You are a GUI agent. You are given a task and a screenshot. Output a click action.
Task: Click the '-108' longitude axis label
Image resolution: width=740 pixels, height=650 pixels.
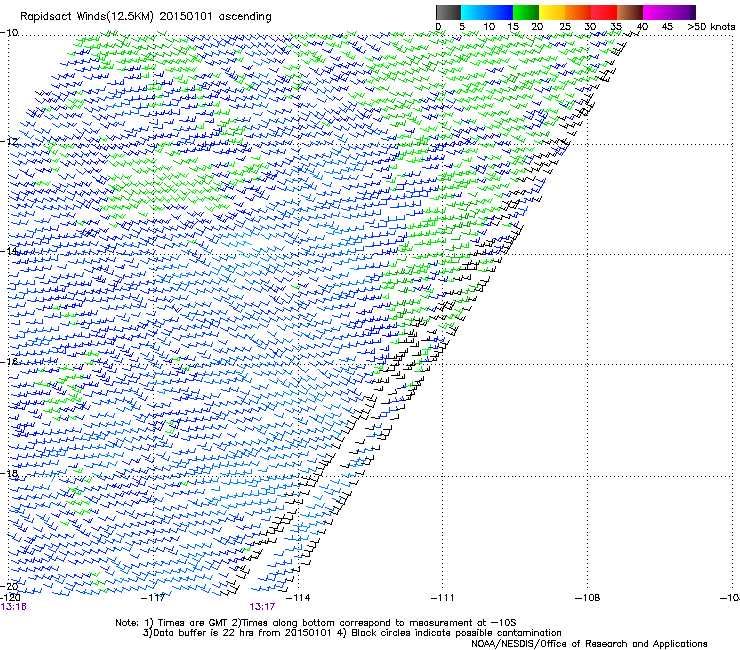[587, 598]
